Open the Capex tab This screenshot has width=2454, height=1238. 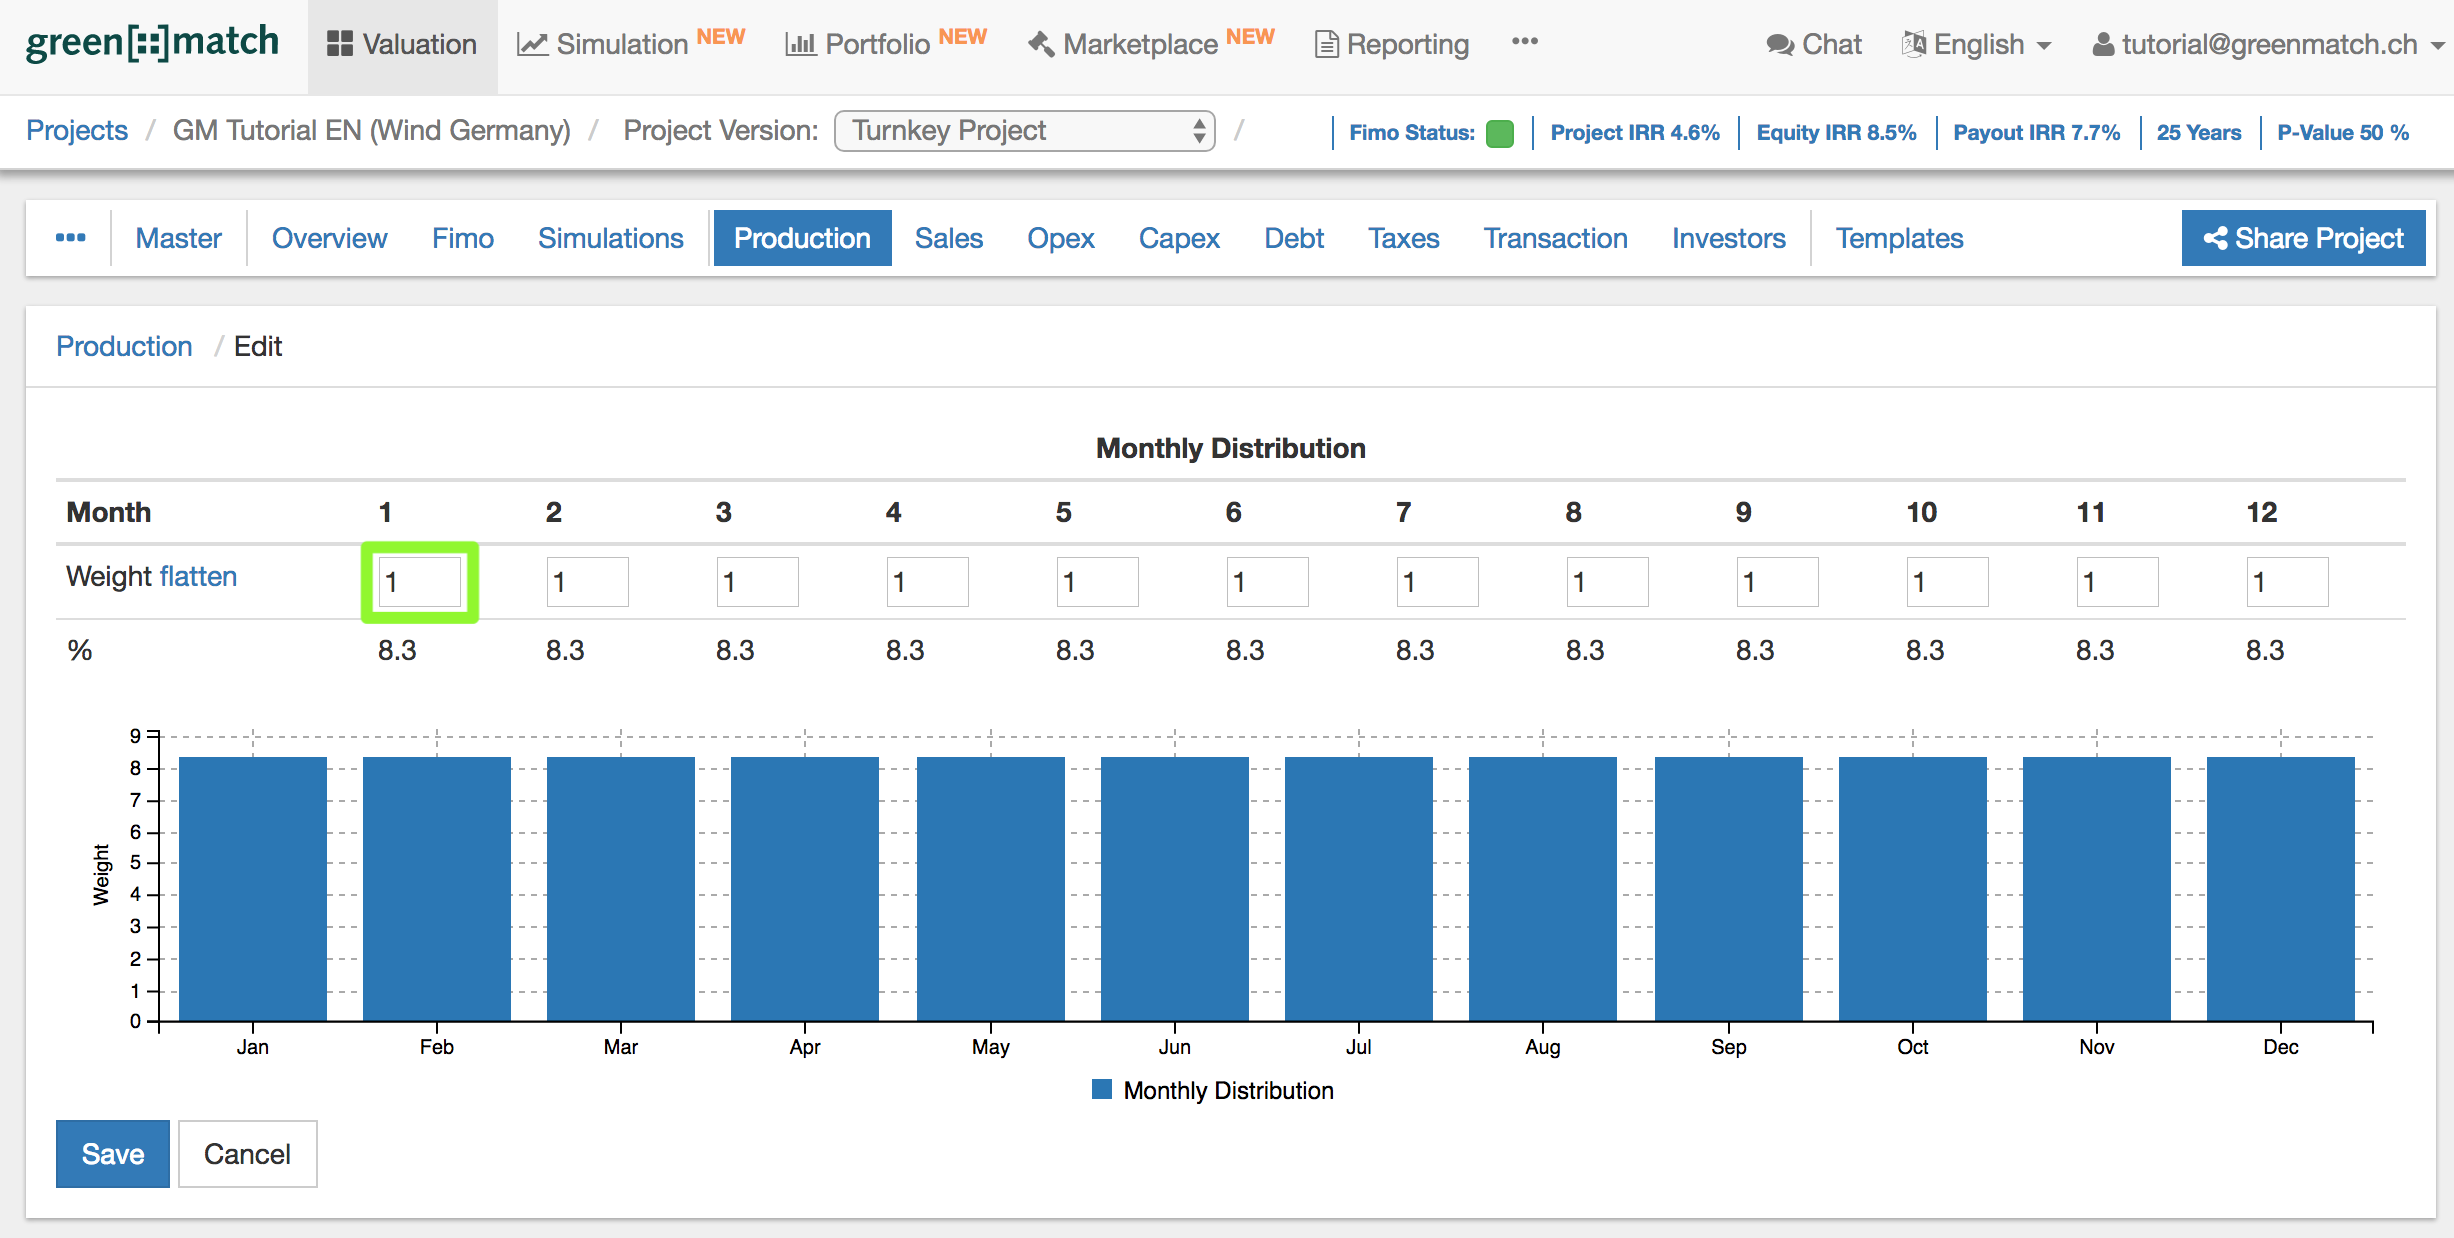[x=1178, y=238]
